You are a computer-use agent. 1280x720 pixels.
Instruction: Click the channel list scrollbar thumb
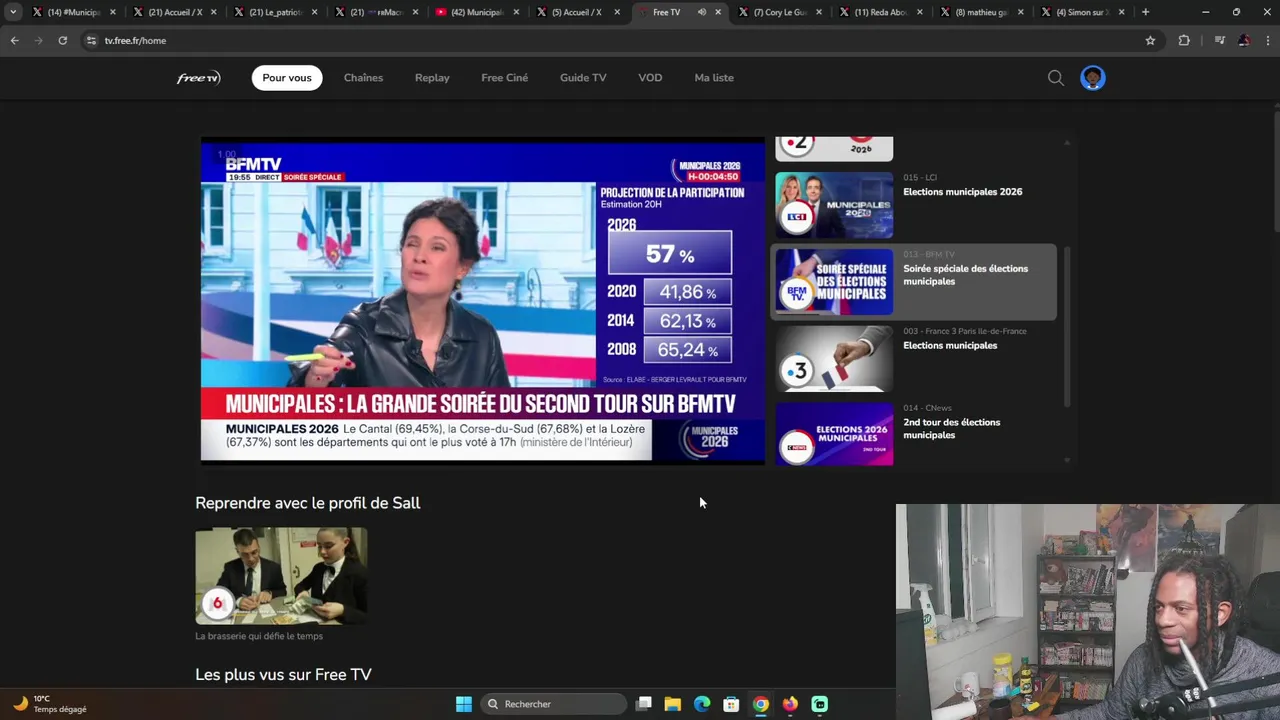tap(1067, 325)
